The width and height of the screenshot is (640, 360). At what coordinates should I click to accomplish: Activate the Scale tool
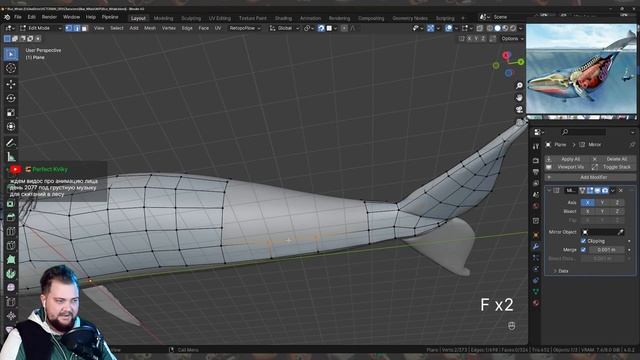(x=11, y=113)
